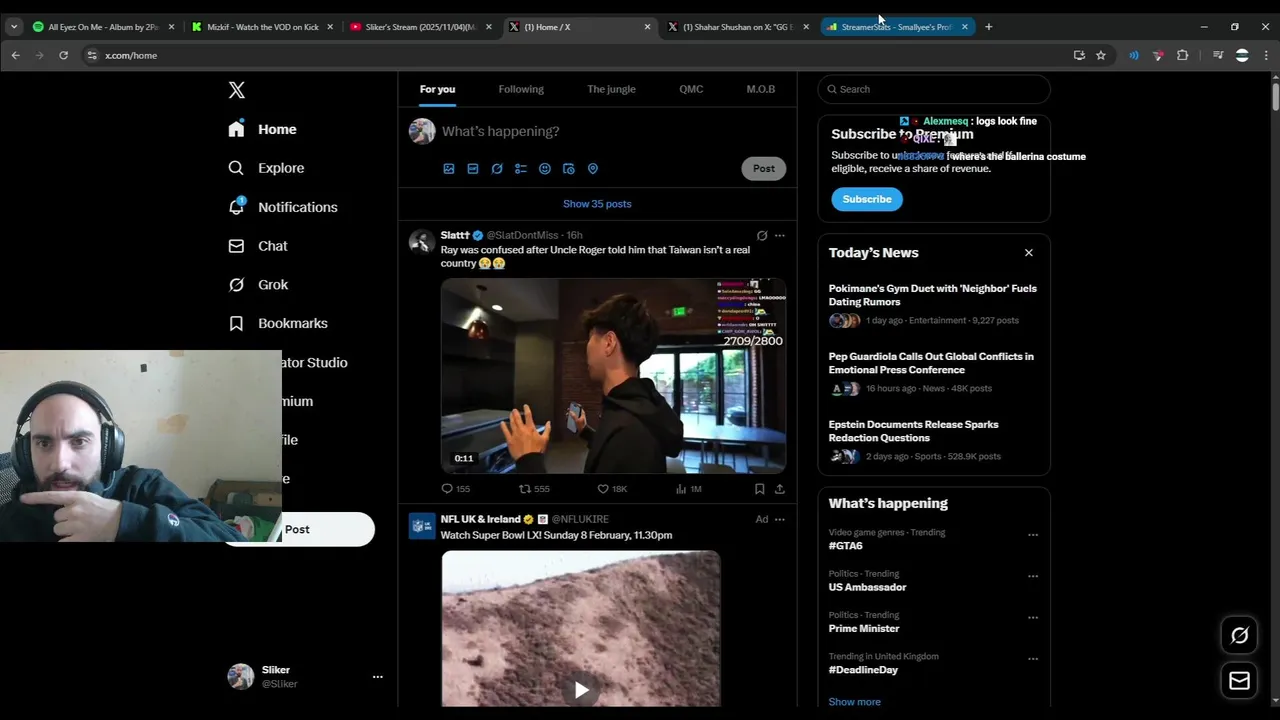This screenshot has height=720, width=1280.
Task: Switch to the For you timeline tab
Action: [437, 89]
